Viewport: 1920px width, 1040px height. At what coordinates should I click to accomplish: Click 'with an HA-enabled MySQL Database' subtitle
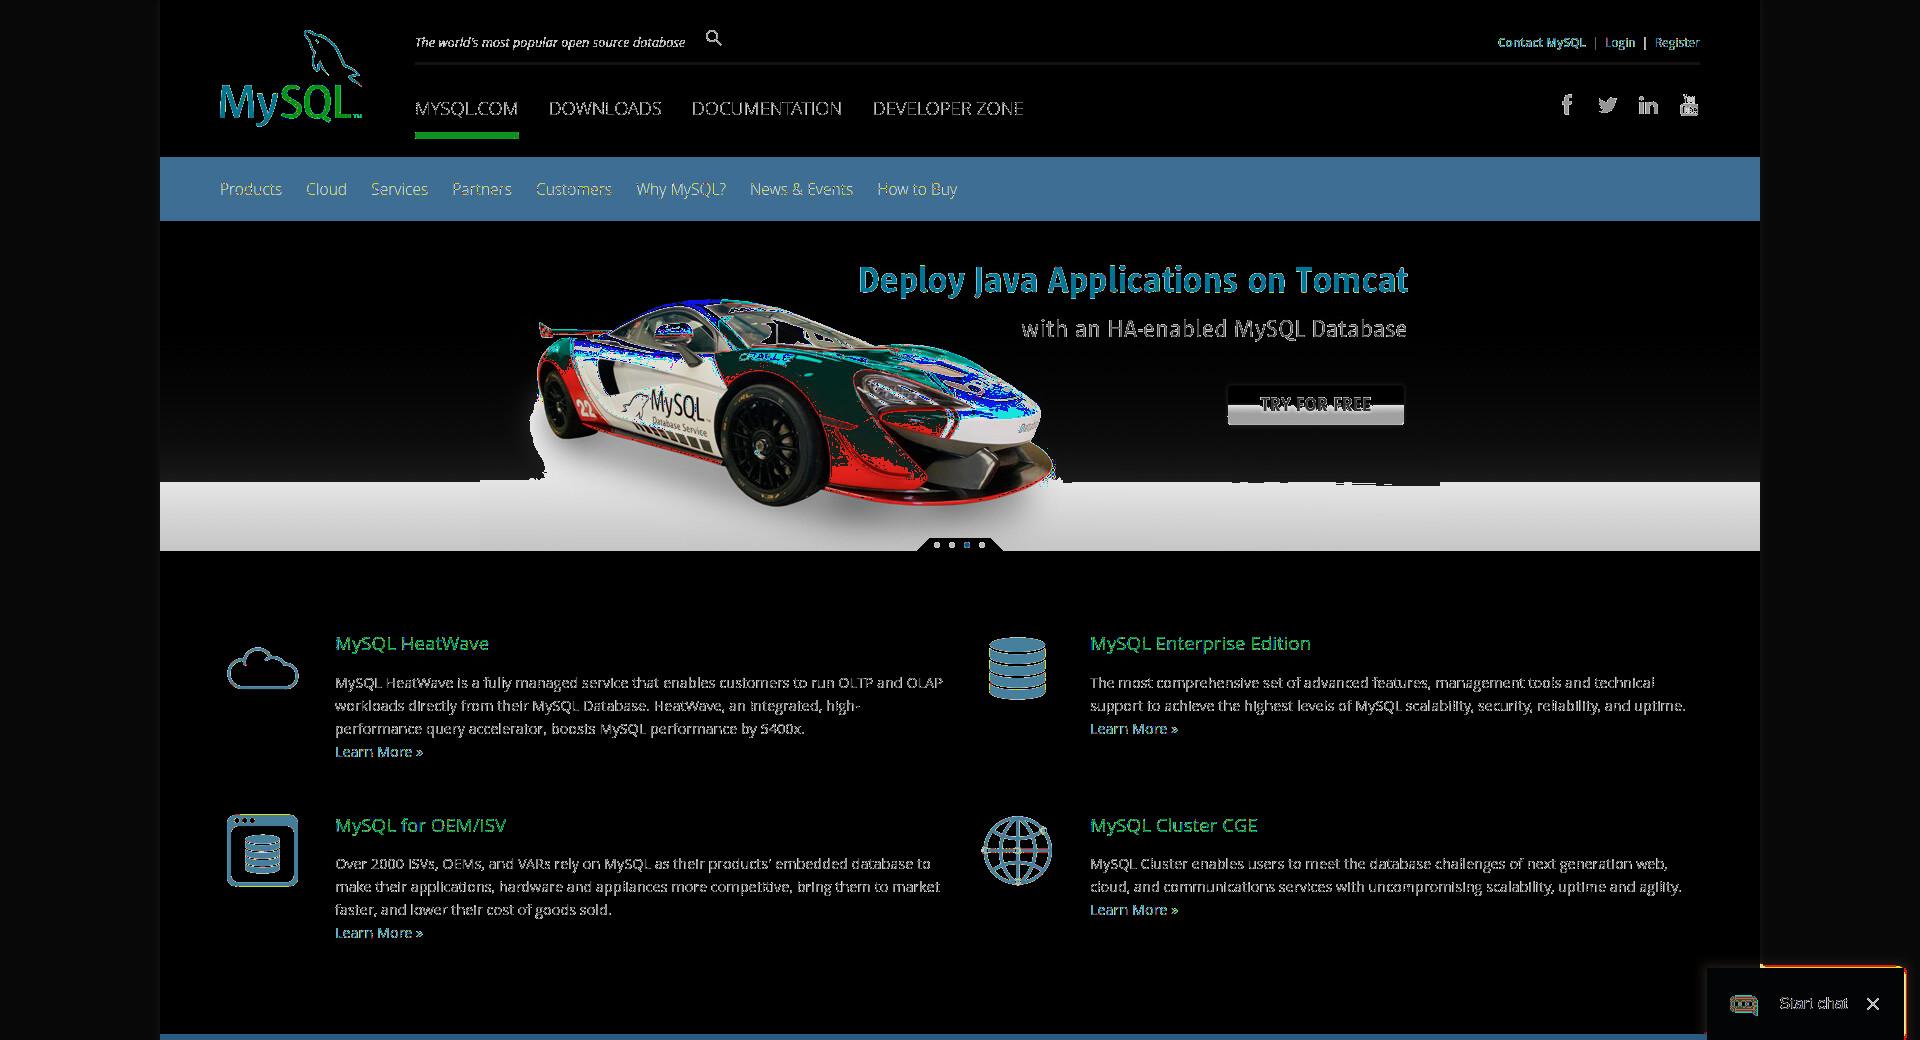(1214, 329)
